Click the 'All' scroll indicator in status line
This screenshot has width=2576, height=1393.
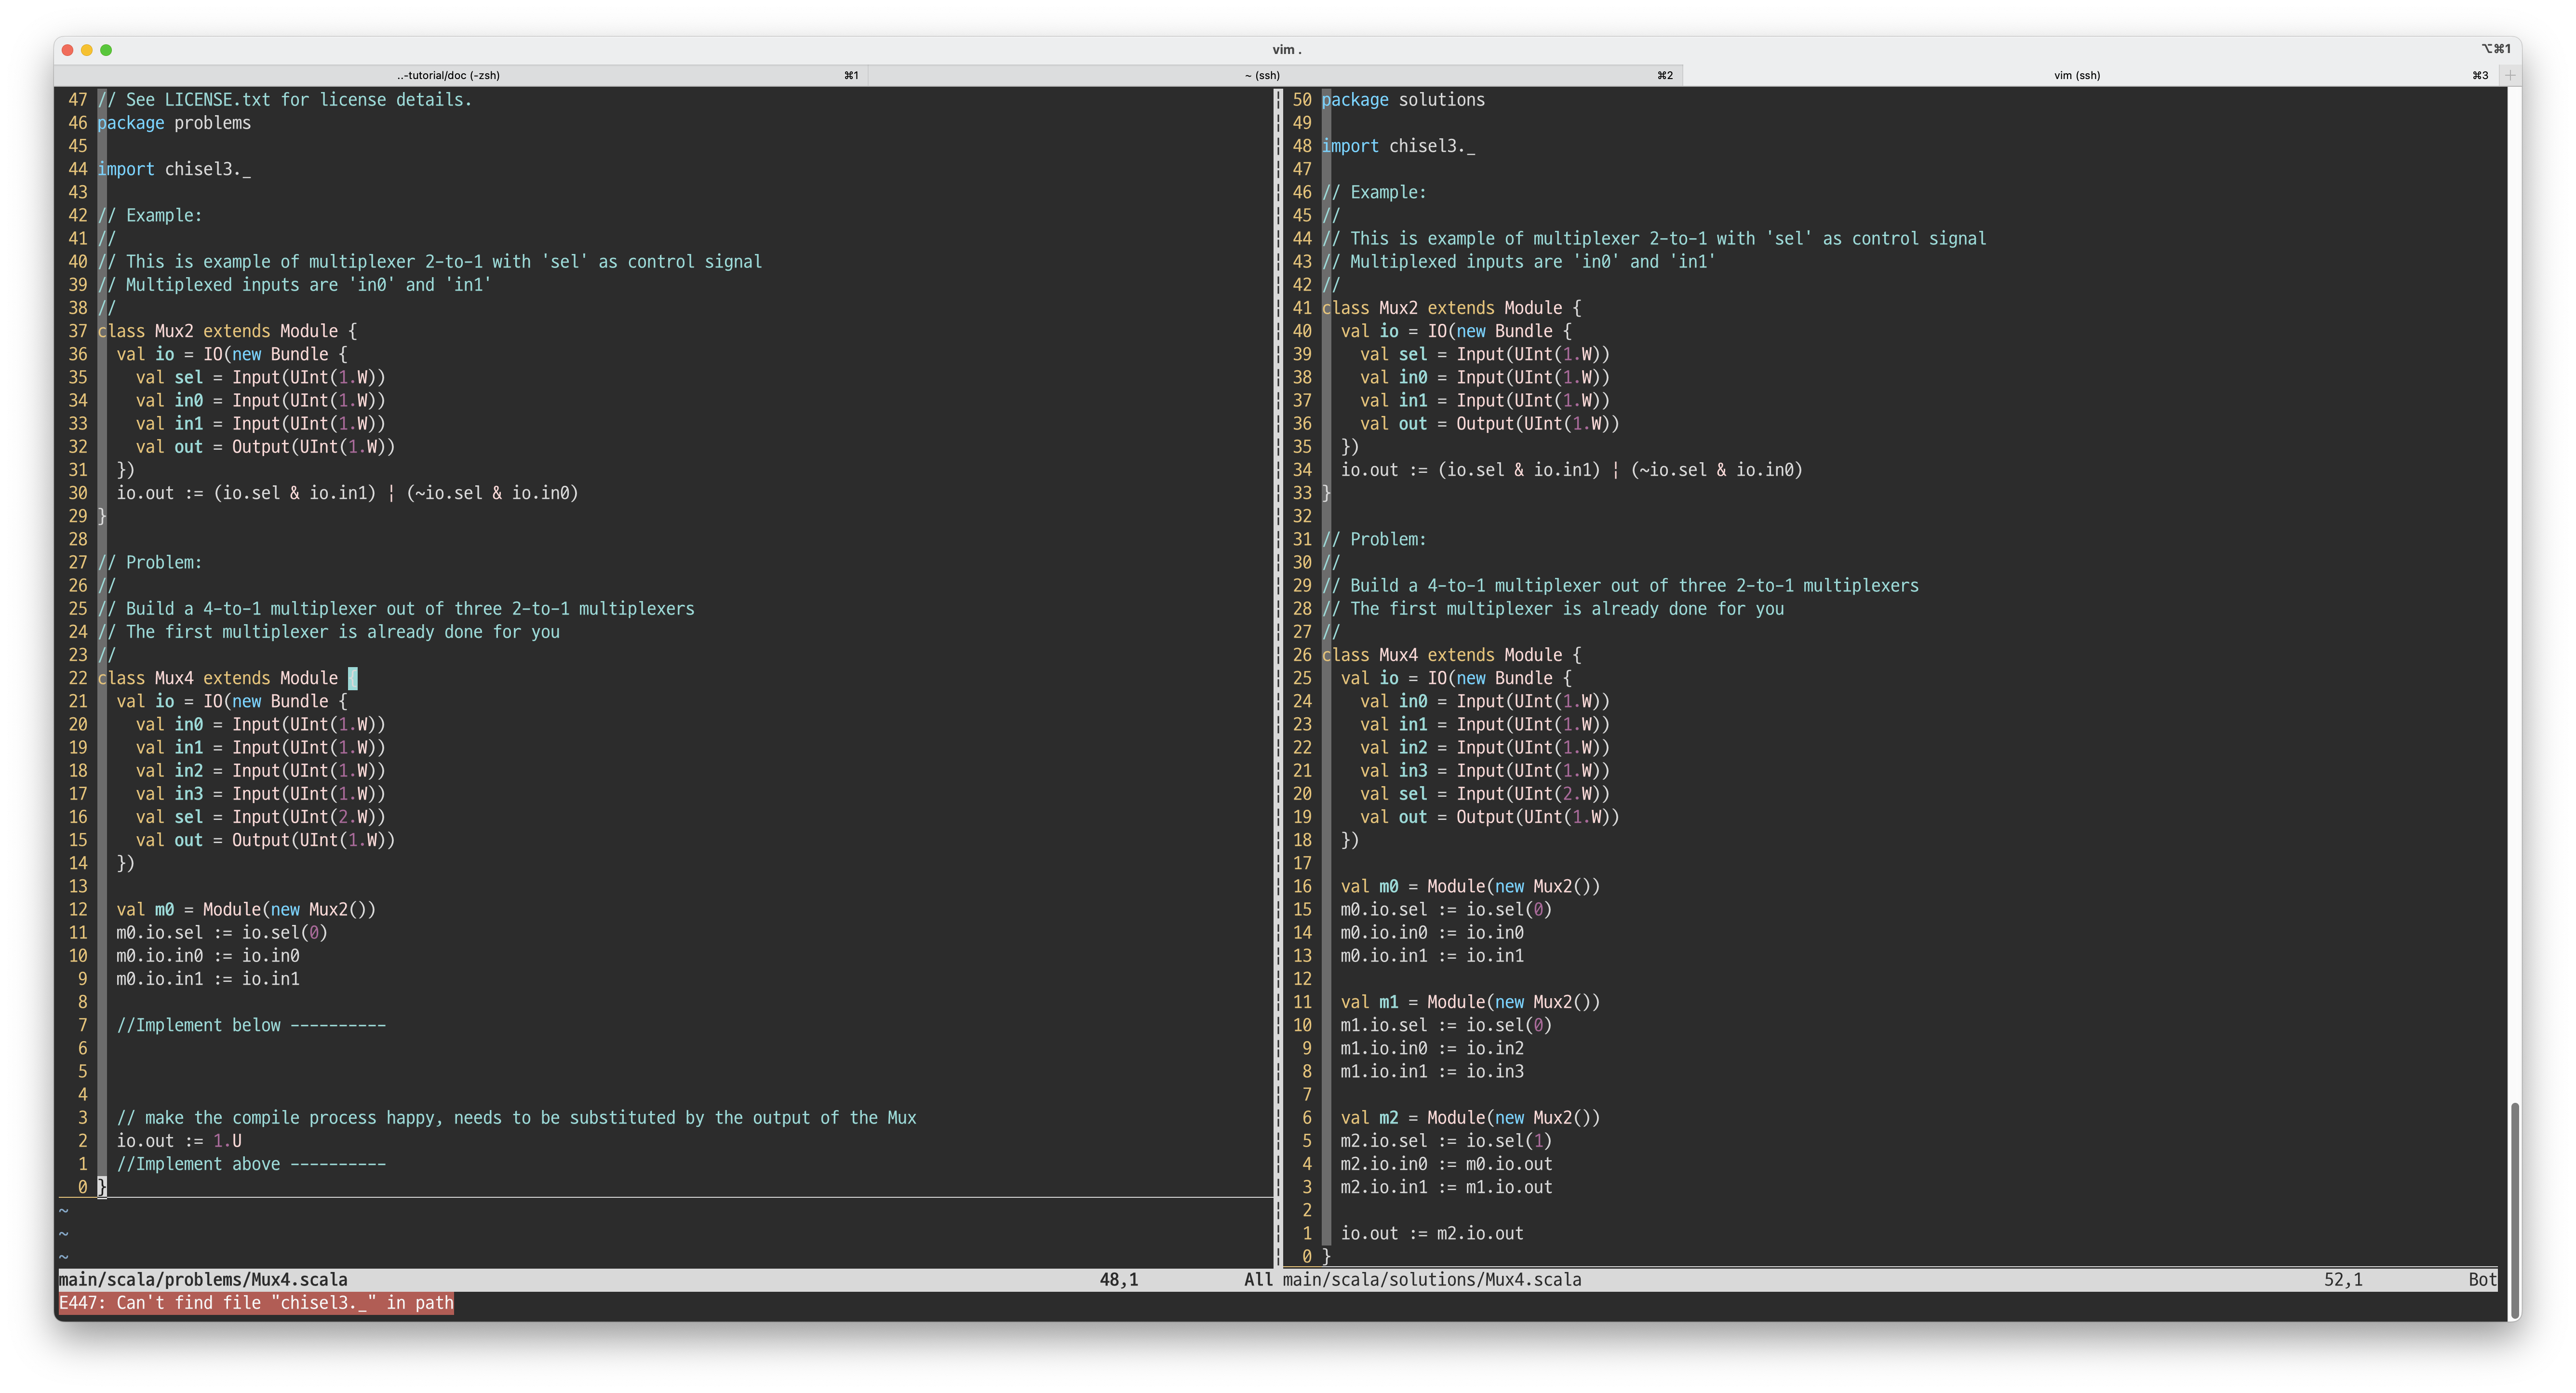point(1258,1280)
